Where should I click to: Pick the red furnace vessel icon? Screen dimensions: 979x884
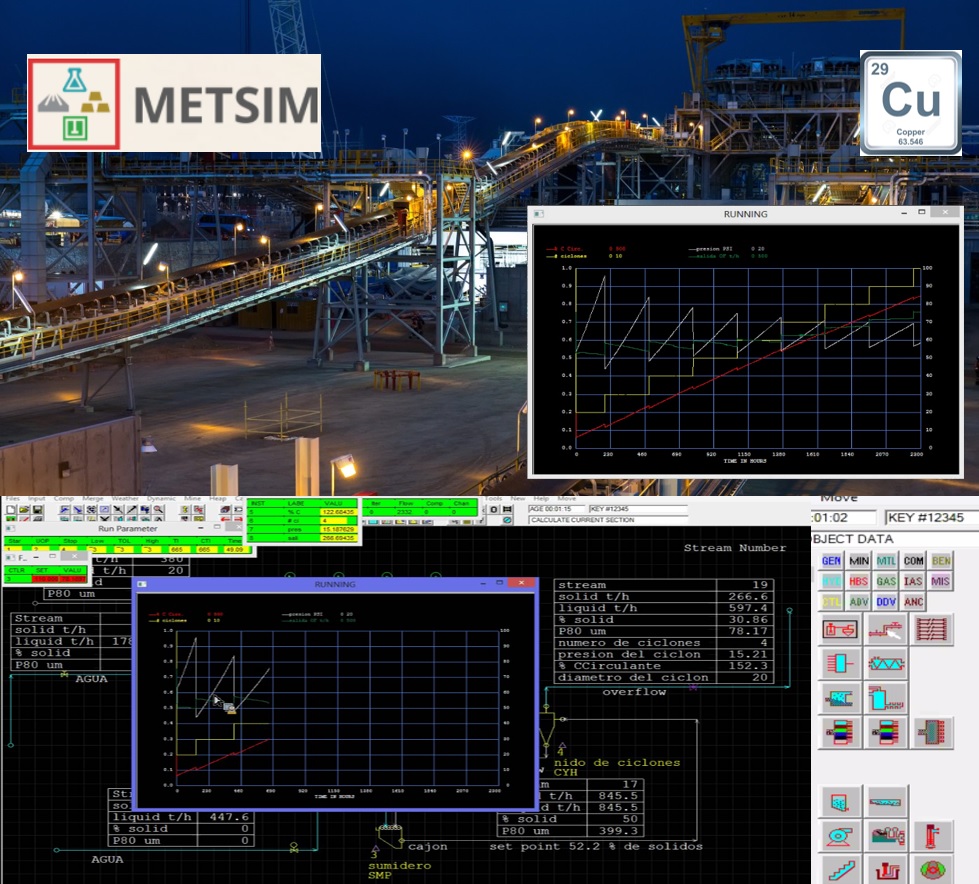coord(886,870)
